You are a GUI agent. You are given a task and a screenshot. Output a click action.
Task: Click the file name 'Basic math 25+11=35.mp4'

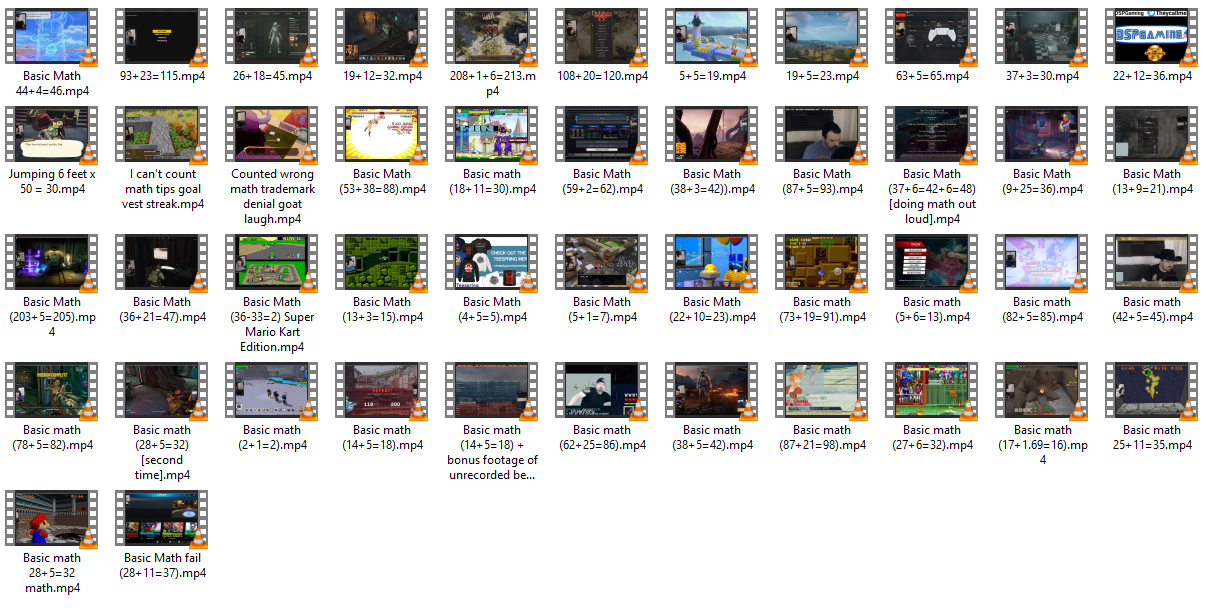point(1152,438)
